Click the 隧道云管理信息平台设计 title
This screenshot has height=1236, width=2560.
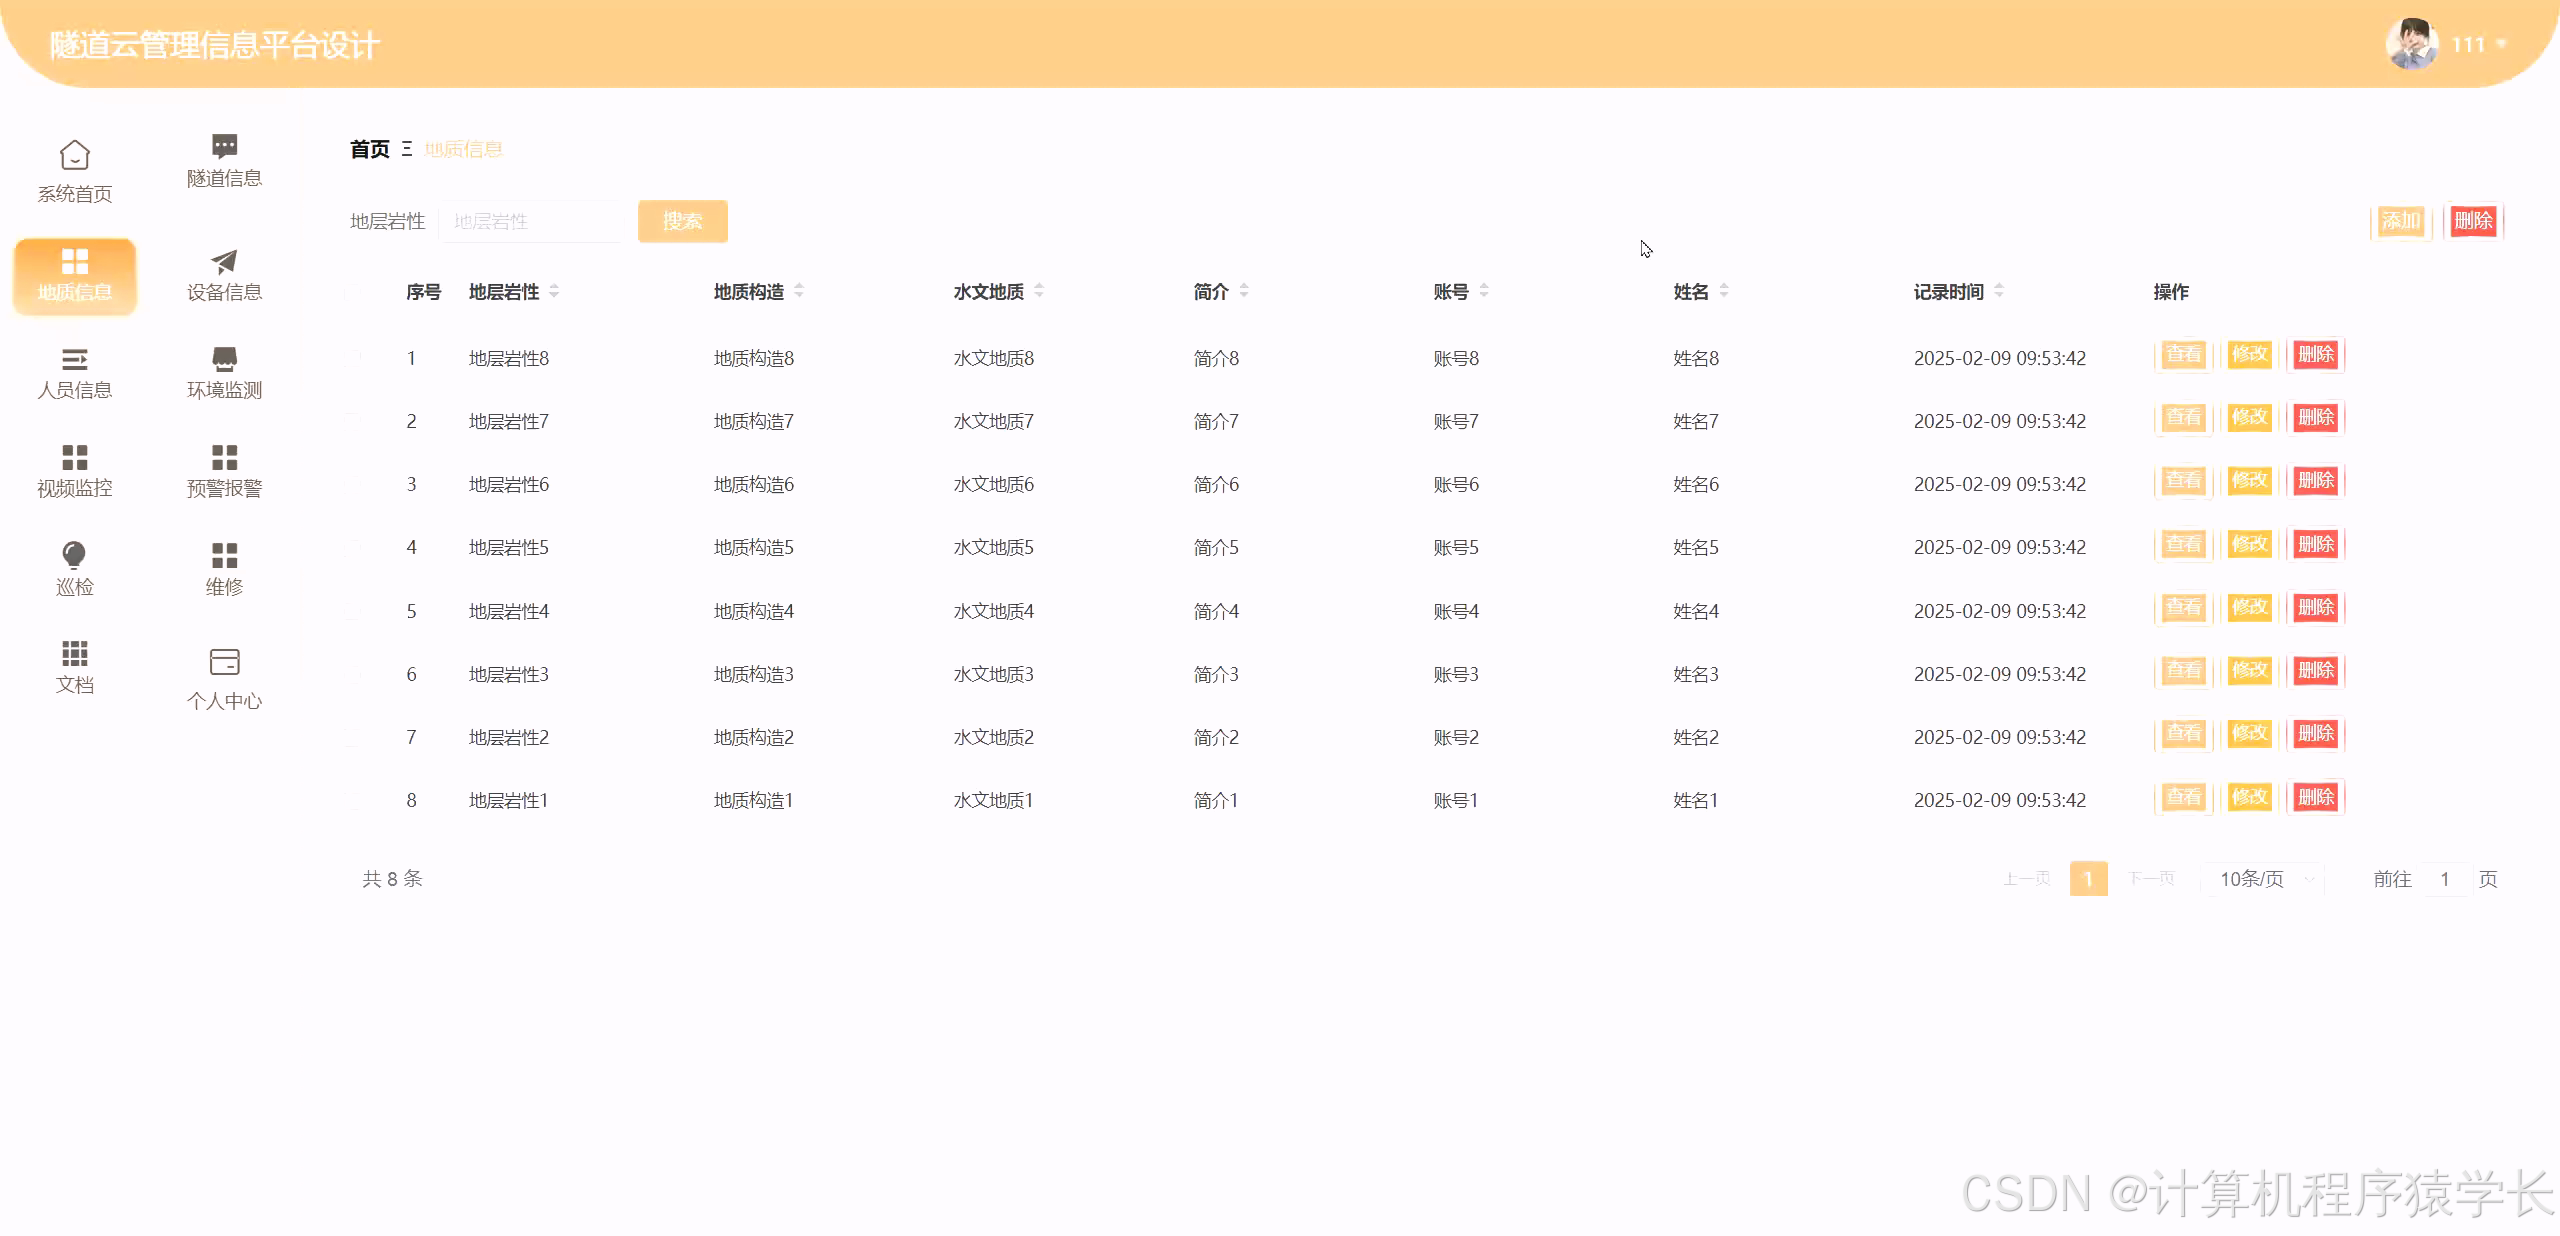[215, 45]
